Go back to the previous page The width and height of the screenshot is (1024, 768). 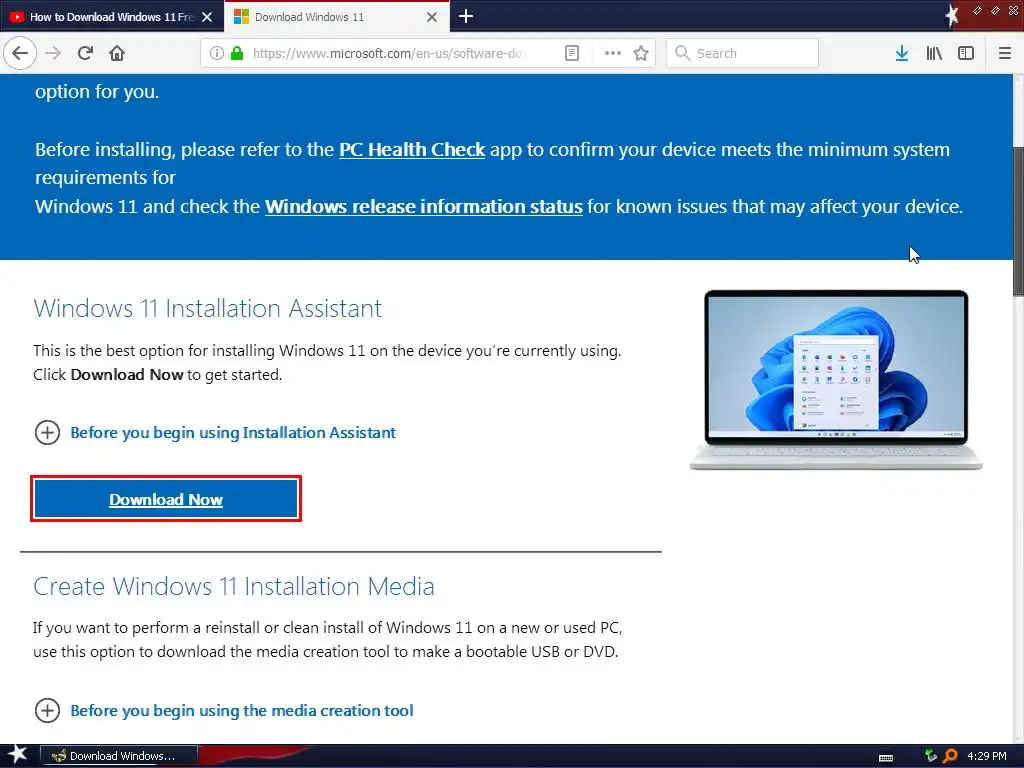point(20,53)
